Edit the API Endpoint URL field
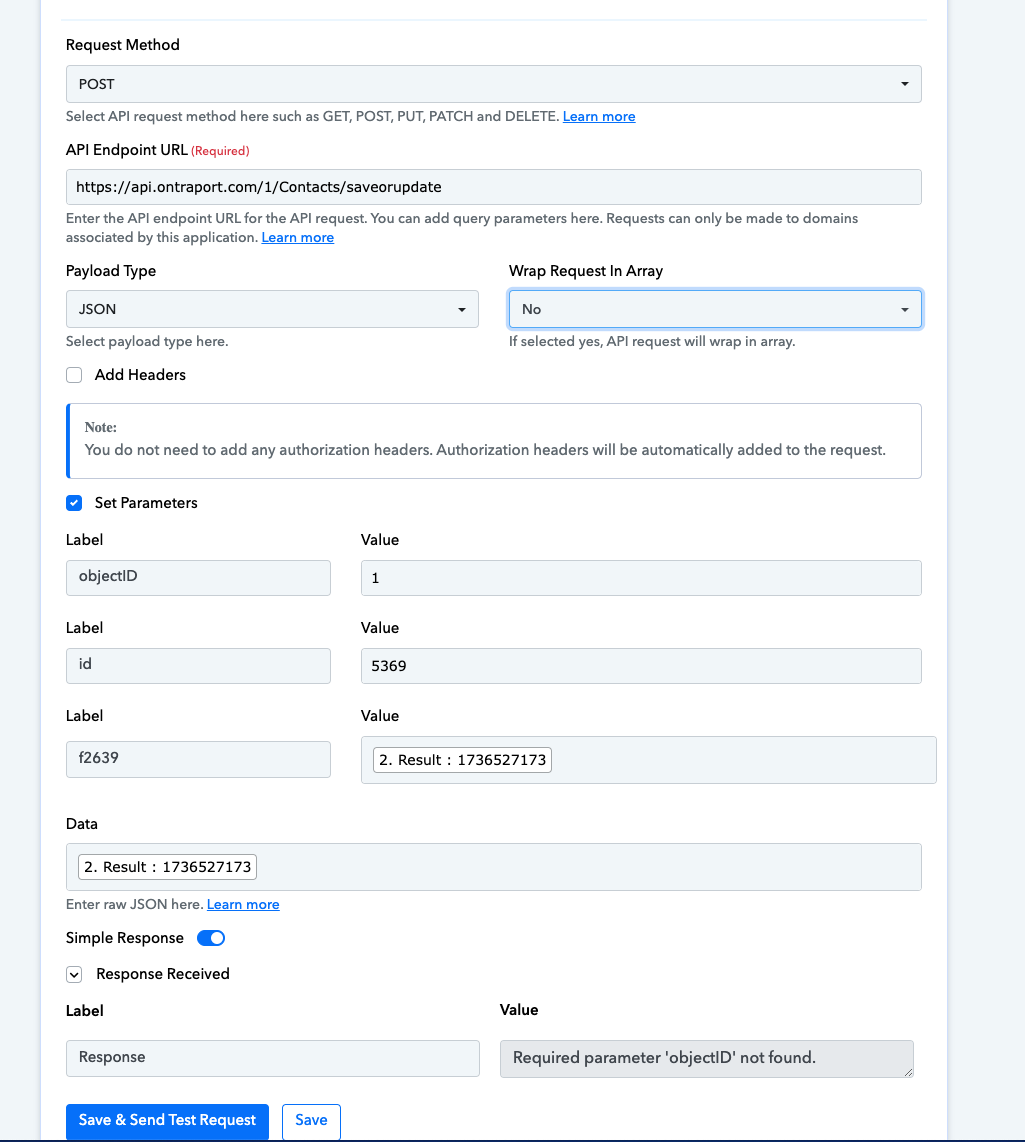This screenshot has height=1142, width=1025. point(493,187)
